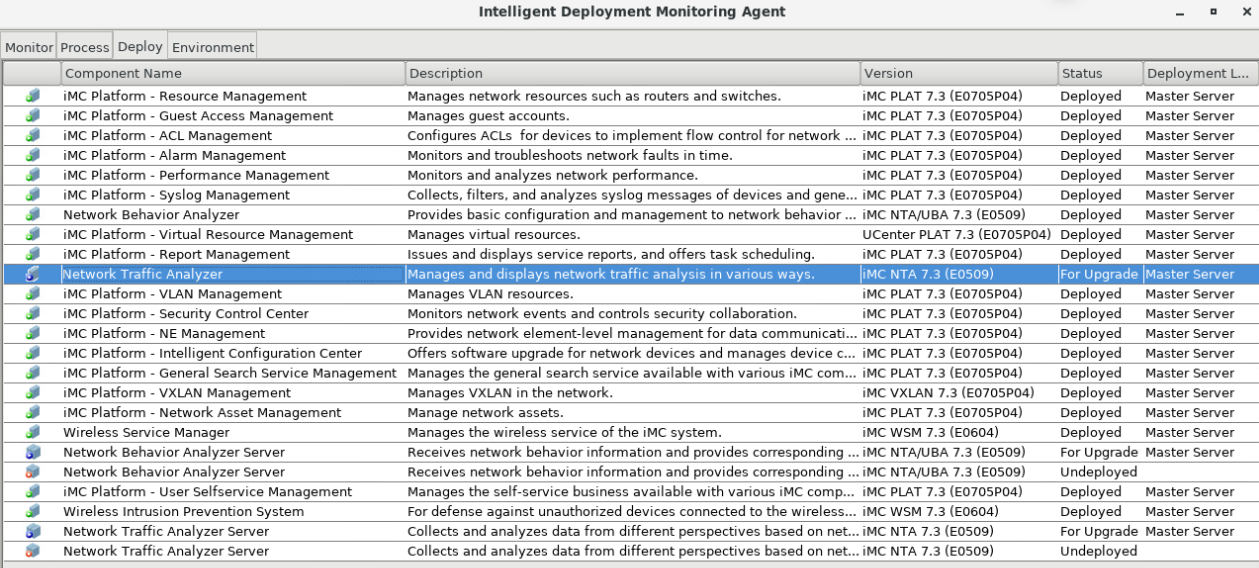Screen dimensions: 1259x568
Task: Select Wireless Service Manager component name
Action: click(146, 432)
